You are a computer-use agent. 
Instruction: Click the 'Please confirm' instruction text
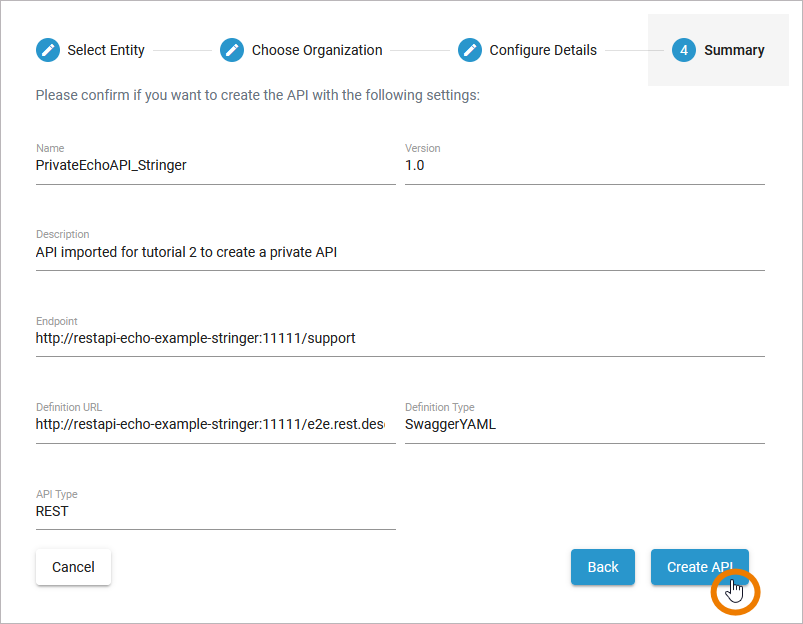[258, 96]
